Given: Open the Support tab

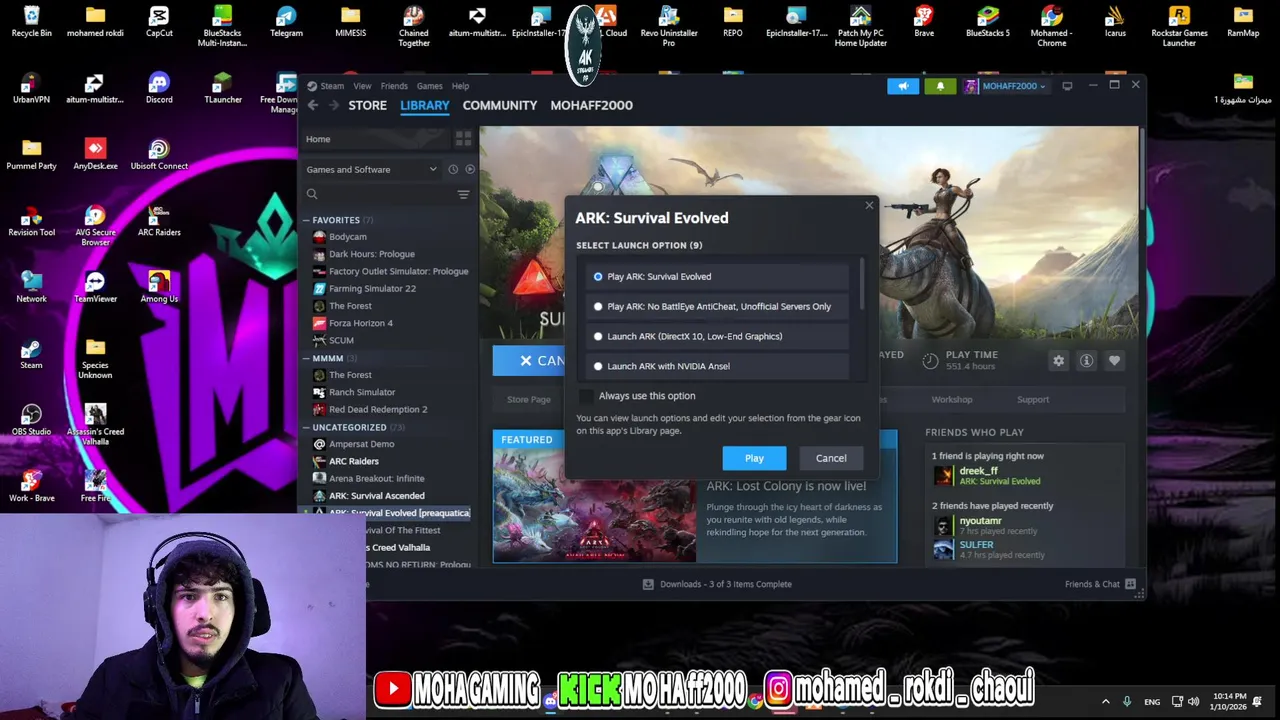Looking at the screenshot, I should click(x=1033, y=399).
